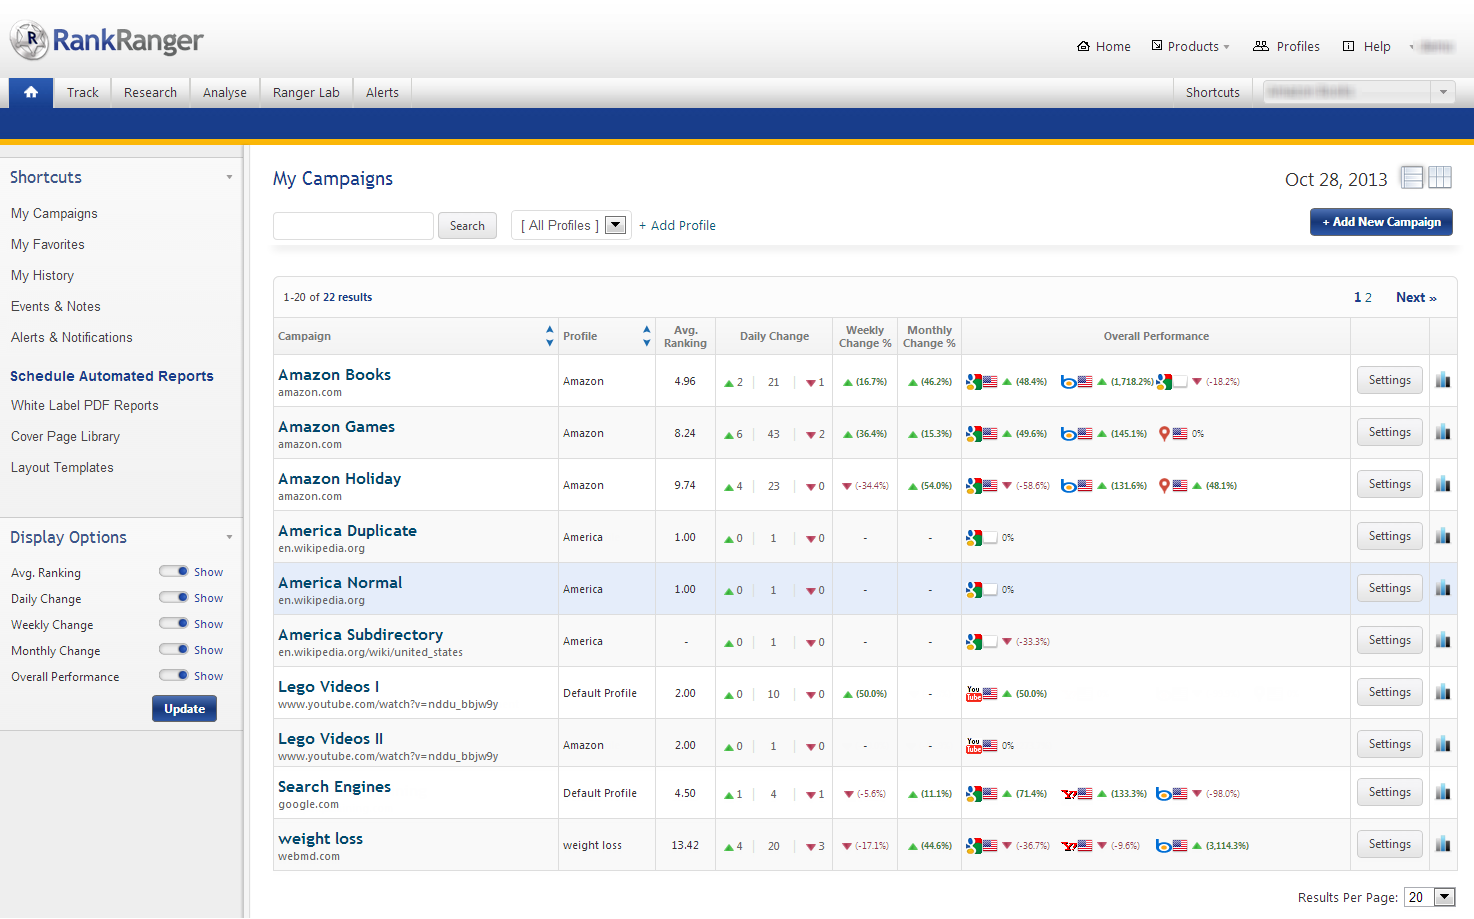The width and height of the screenshot is (1474, 919).
Task: Click the campaign search input field
Action: click(x=353, y=226)
